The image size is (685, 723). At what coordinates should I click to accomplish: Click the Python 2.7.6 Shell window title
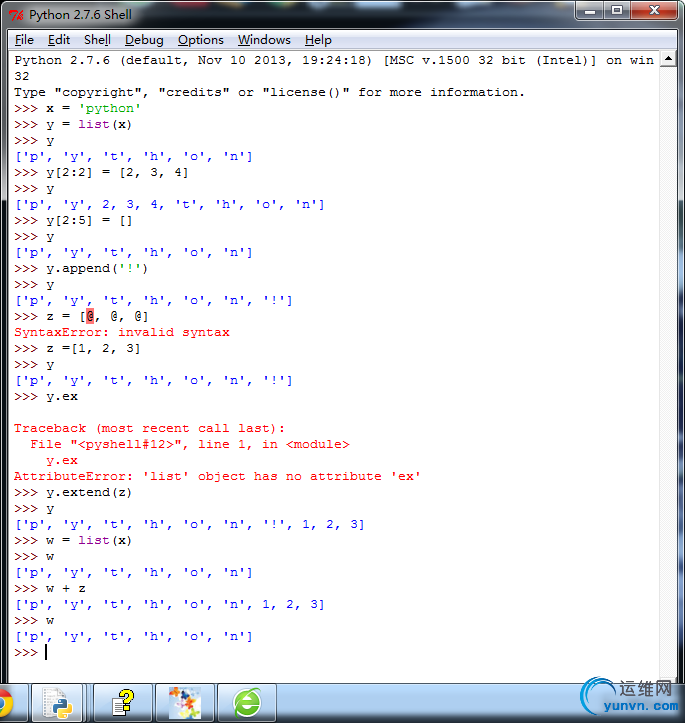point(80,15)
